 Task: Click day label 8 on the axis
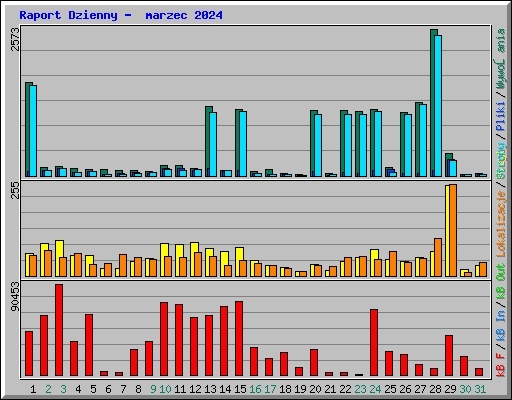click(x=138, y=389)
